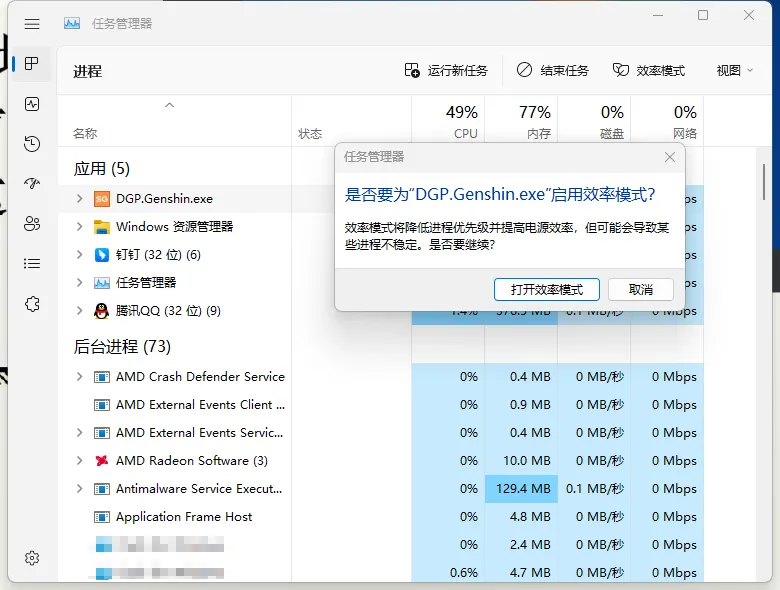Expand Antimalware Service Executable row
Screen dimensions: 780x590
(79, 489)
